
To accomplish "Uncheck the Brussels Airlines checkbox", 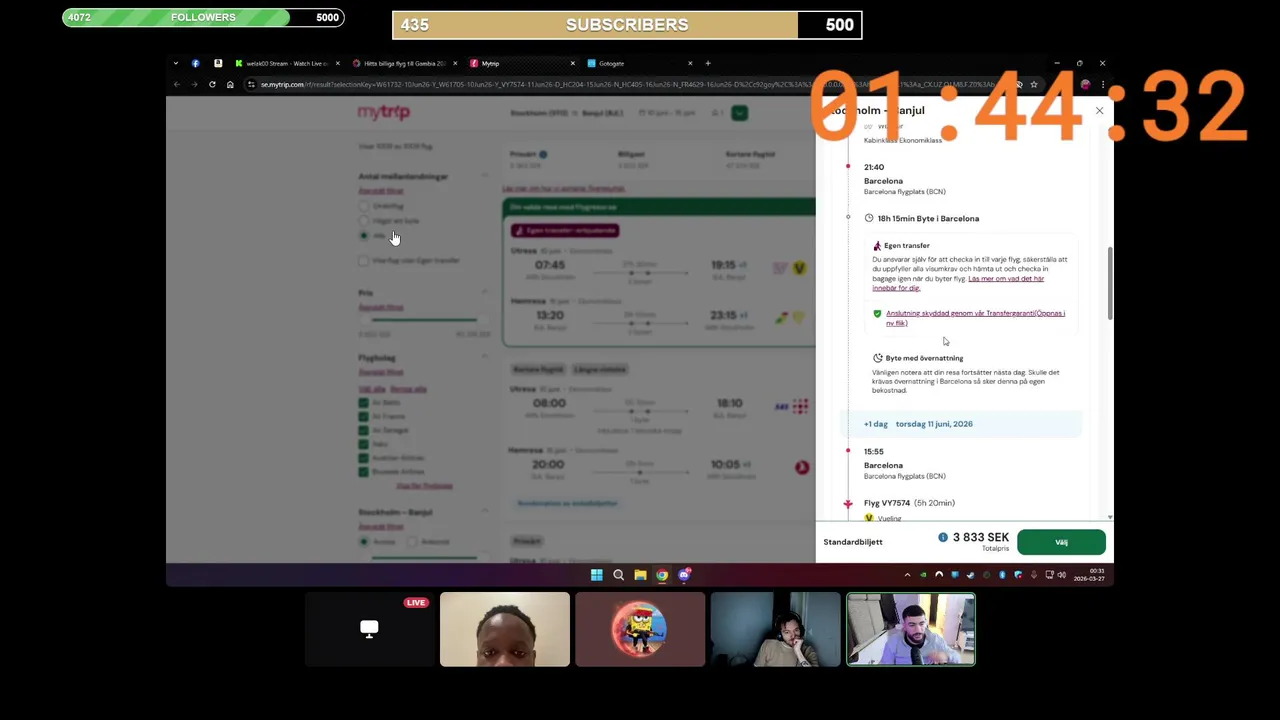I will click(363, 472).
